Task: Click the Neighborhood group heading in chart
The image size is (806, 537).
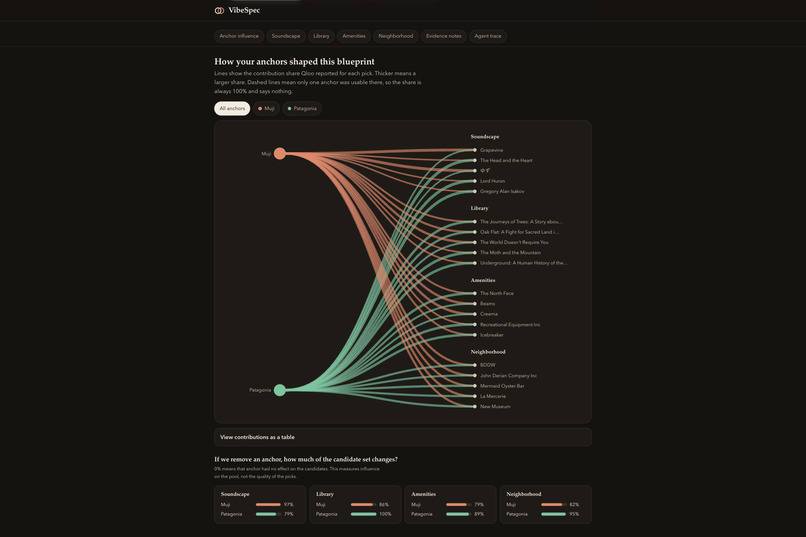Action: click(x=488, y=352)
